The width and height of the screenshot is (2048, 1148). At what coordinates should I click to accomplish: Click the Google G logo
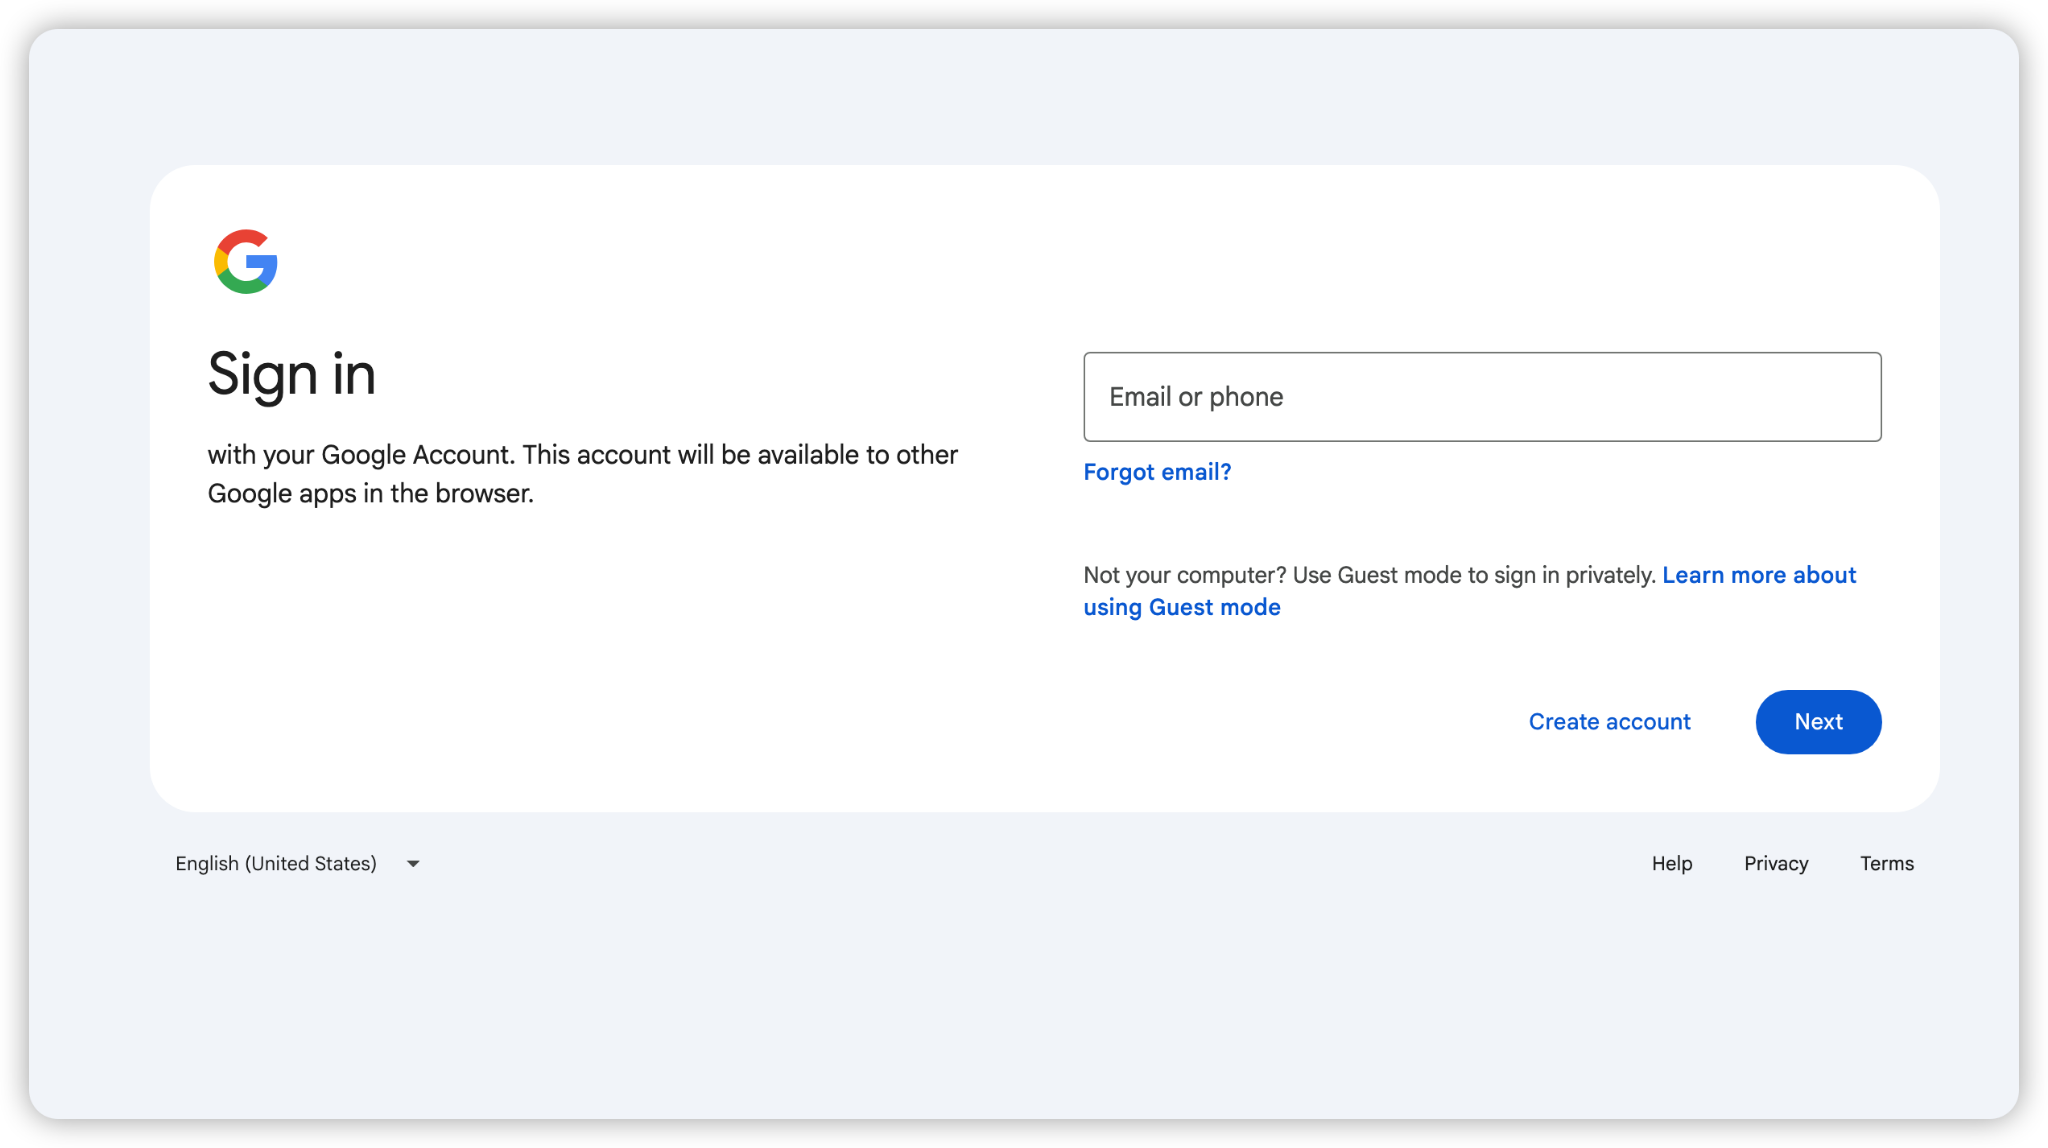pos(245,262)
